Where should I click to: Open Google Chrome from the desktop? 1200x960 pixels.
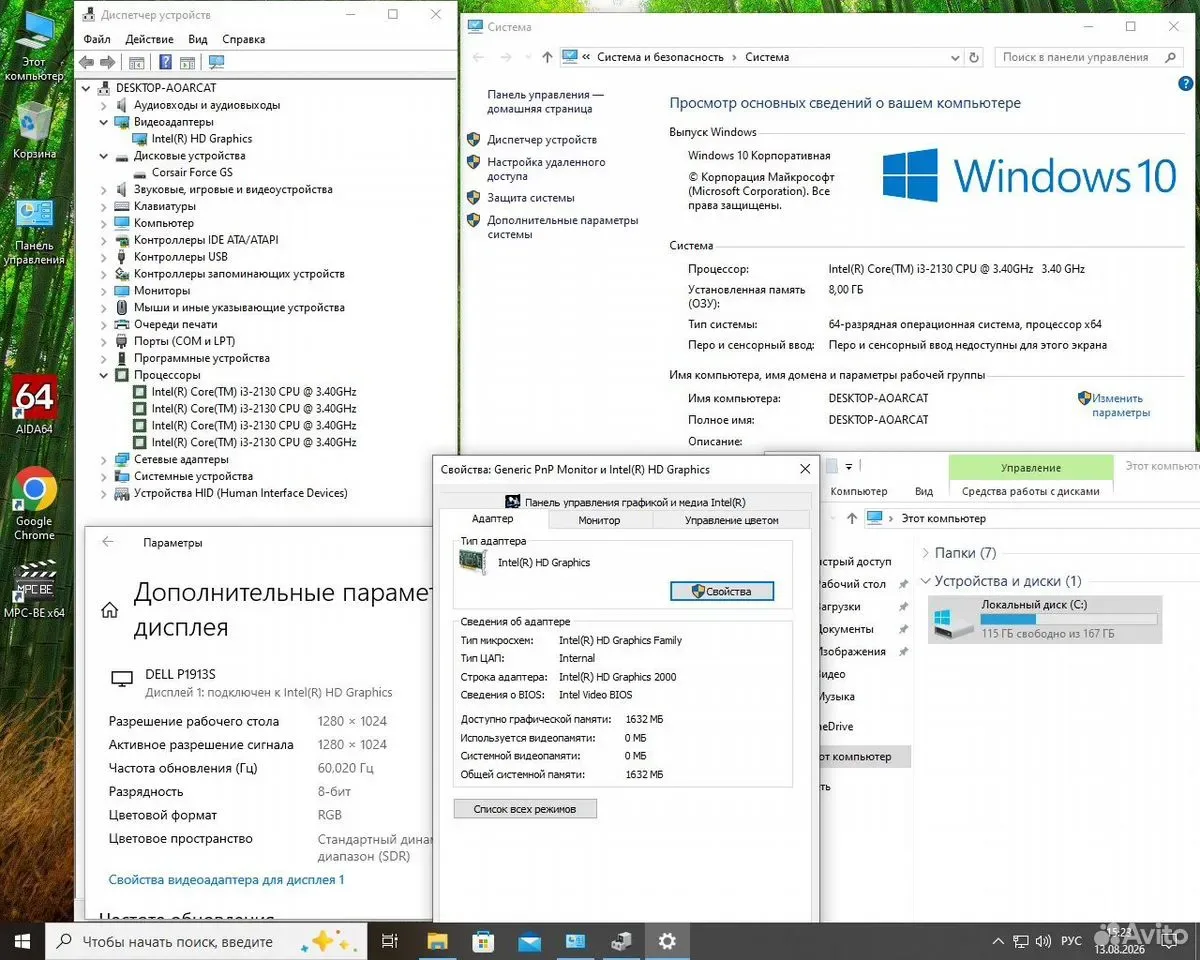[34, 503]
